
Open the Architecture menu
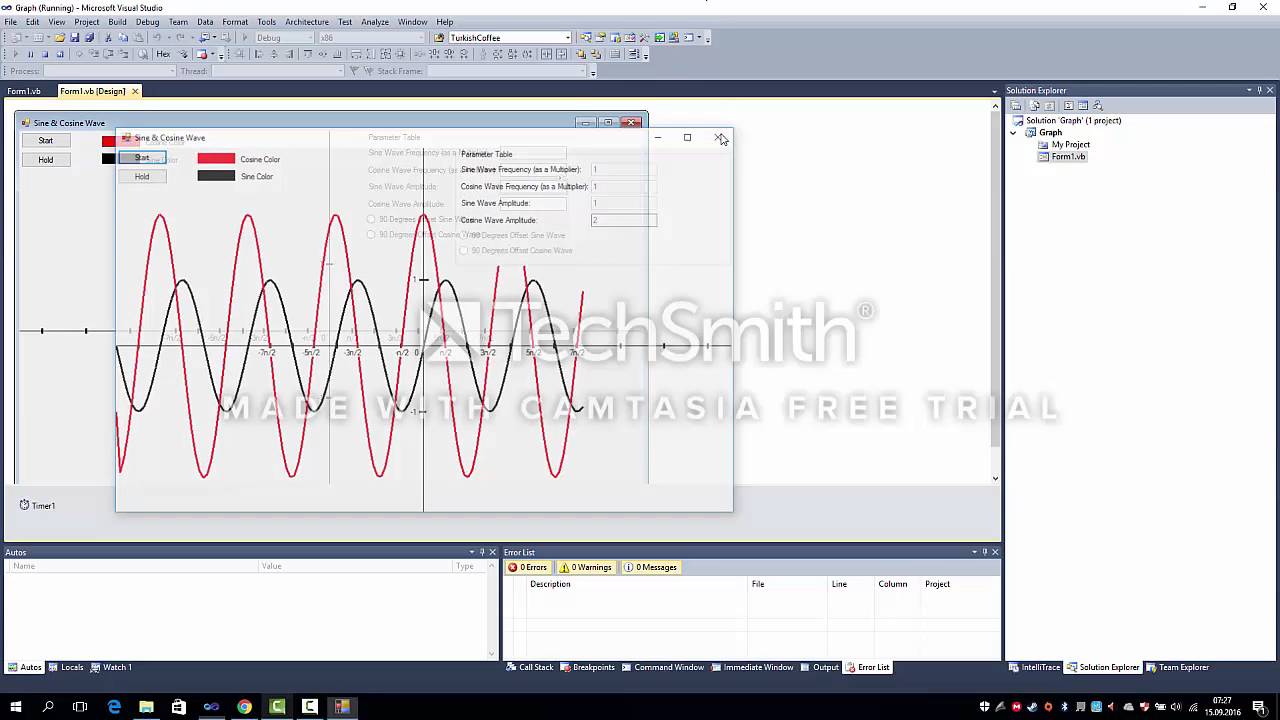(307, 22)
